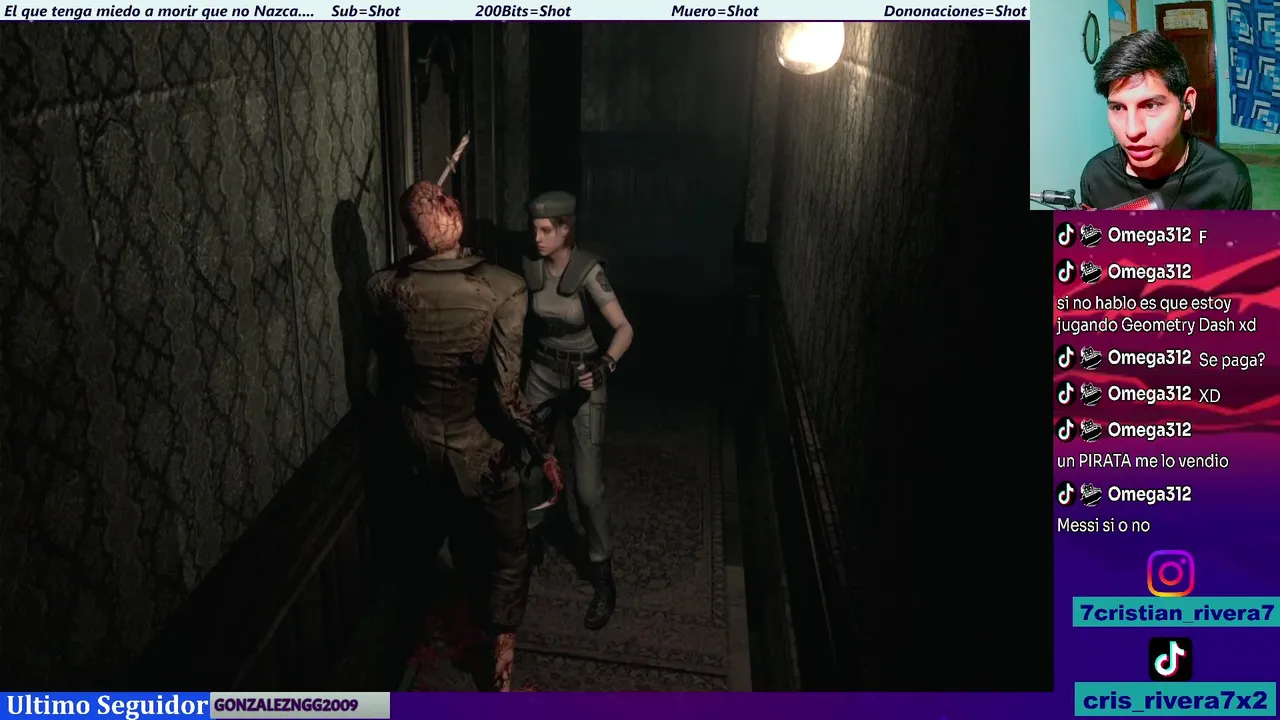1280x720 pixels.
Task: Click the TikTok icon beside the PIRATA message
Action: (x=1066, y=429)
